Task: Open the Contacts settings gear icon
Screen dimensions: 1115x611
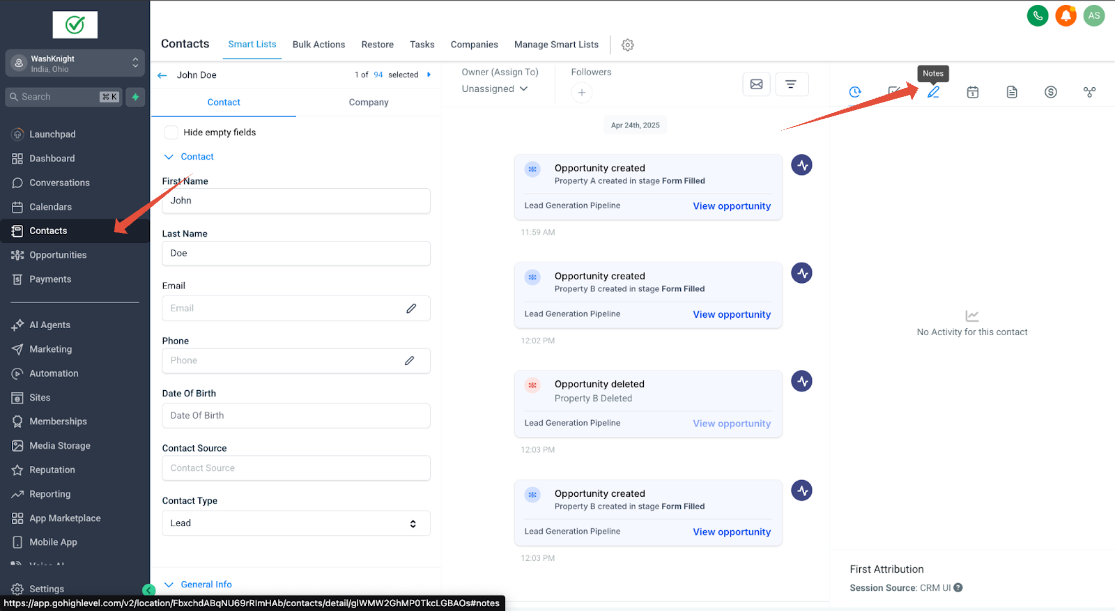Action: pyautogui.click(x=628, y=45)
